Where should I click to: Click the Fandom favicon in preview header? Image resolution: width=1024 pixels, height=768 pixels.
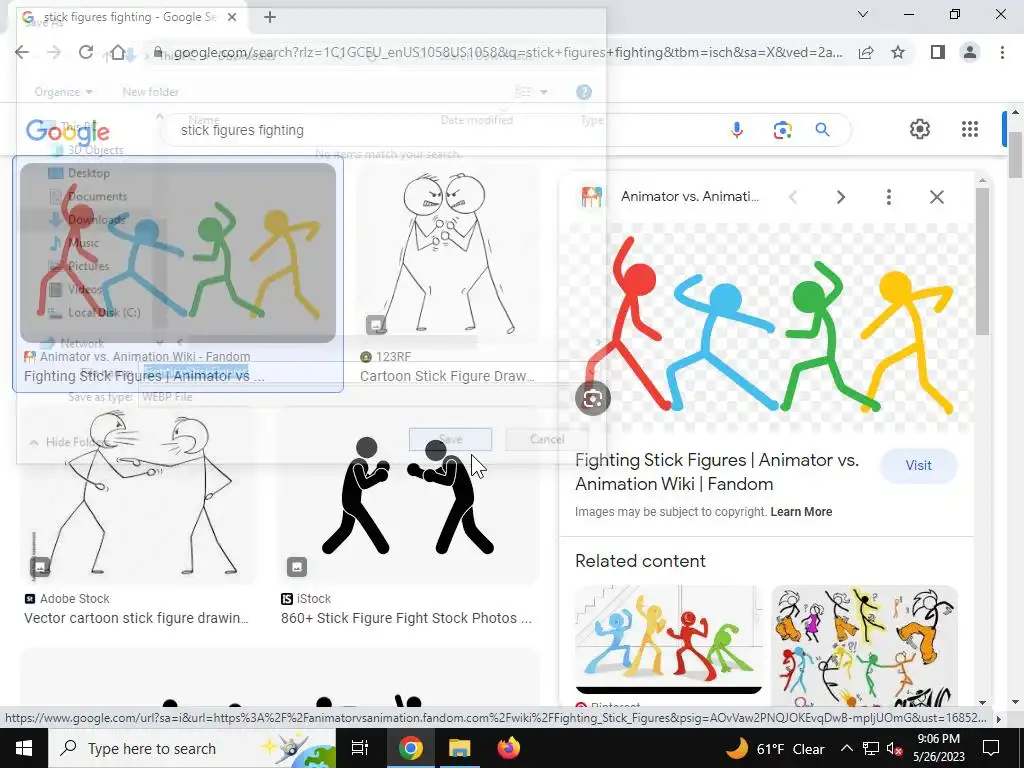point(591,197)
